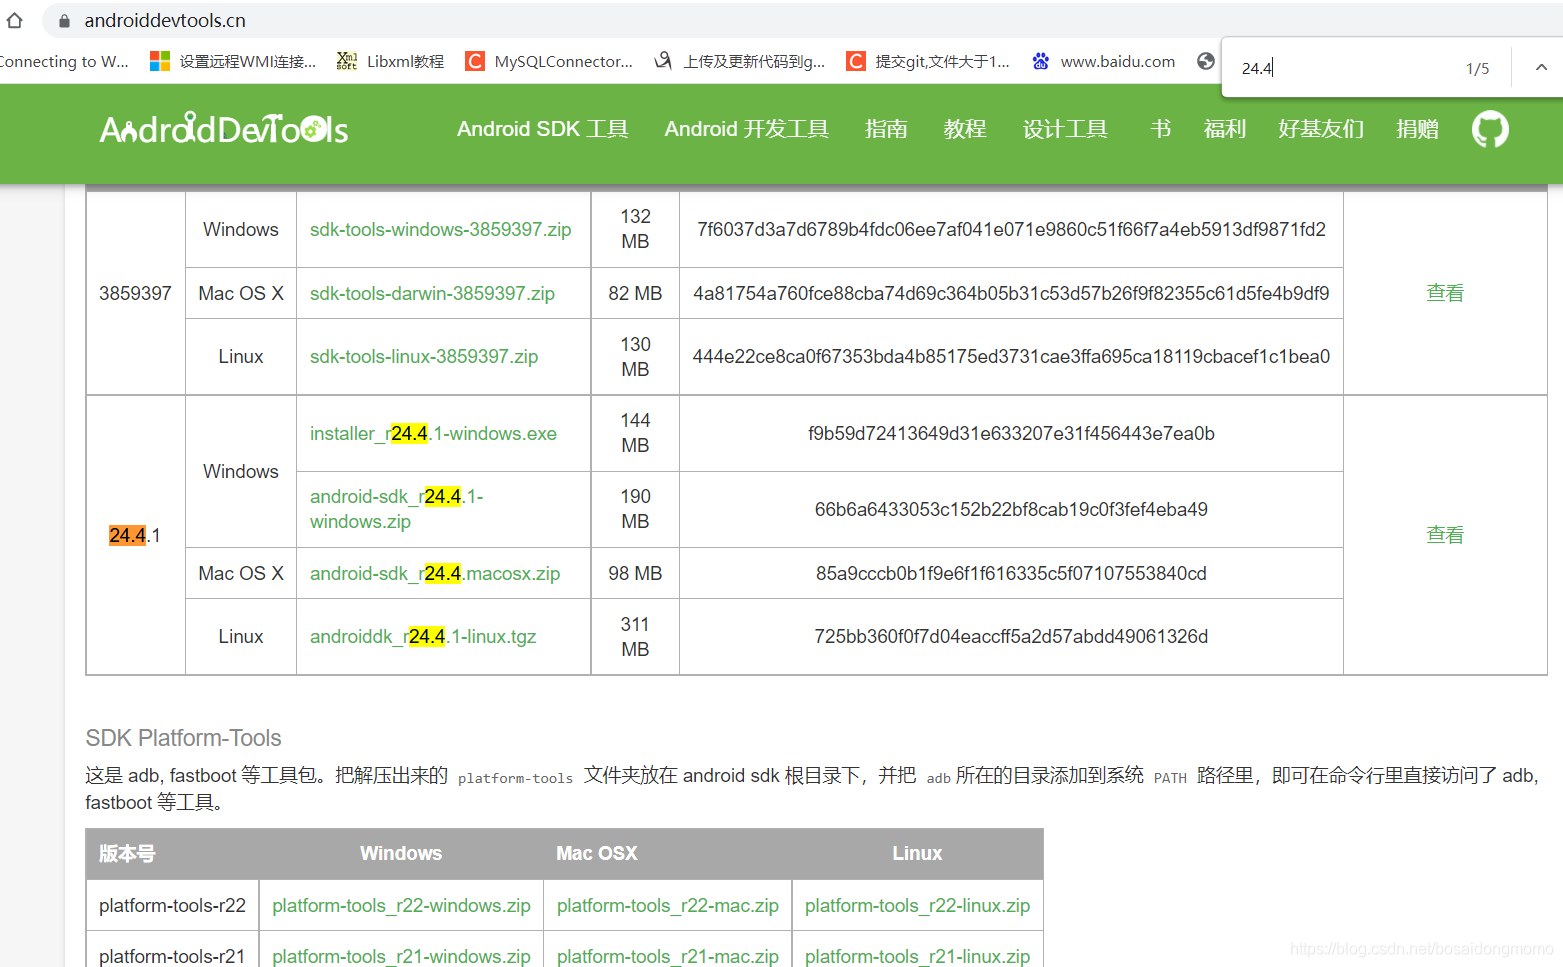Click the 82 MB size cell
Viewport: 1563px width, 967px height.
tap(635, 293)
